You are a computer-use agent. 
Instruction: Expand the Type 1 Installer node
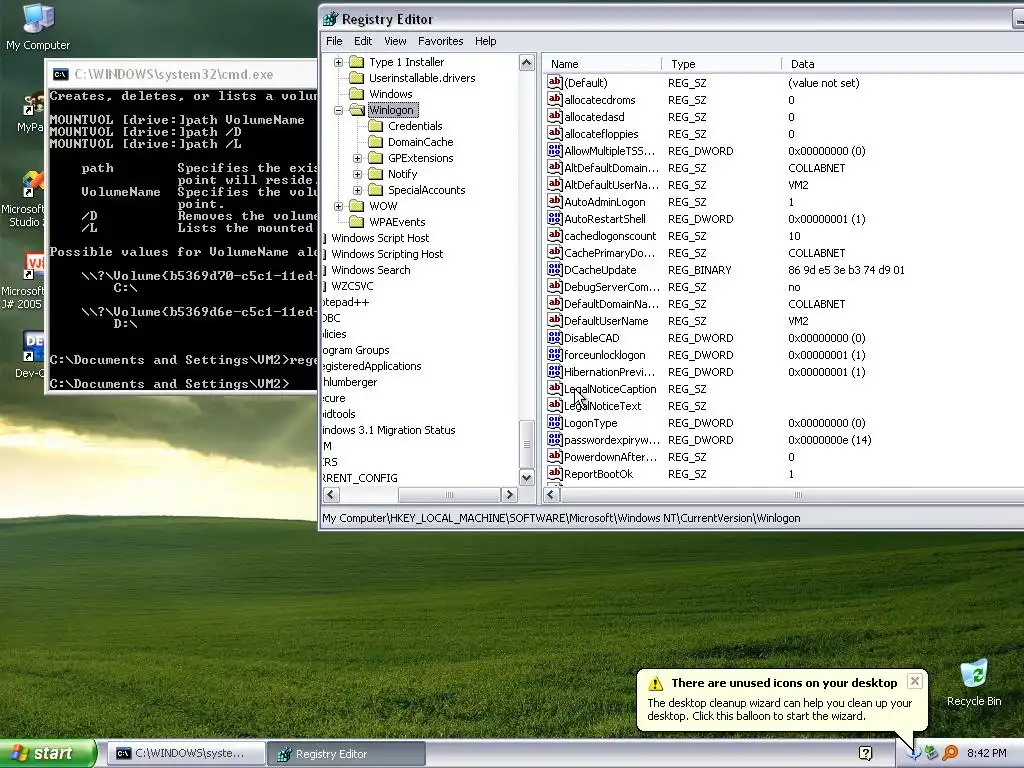pyautogui.click(x=338, y=62)
